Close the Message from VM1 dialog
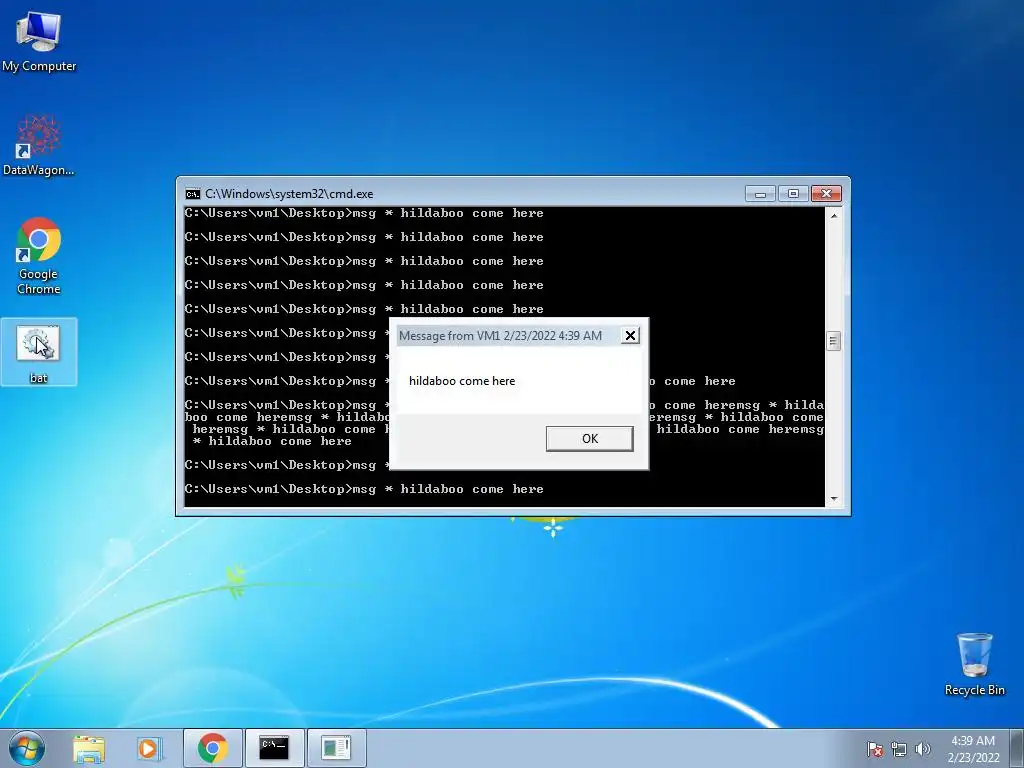Screen dimensions: 1024x768 [630, 336]
